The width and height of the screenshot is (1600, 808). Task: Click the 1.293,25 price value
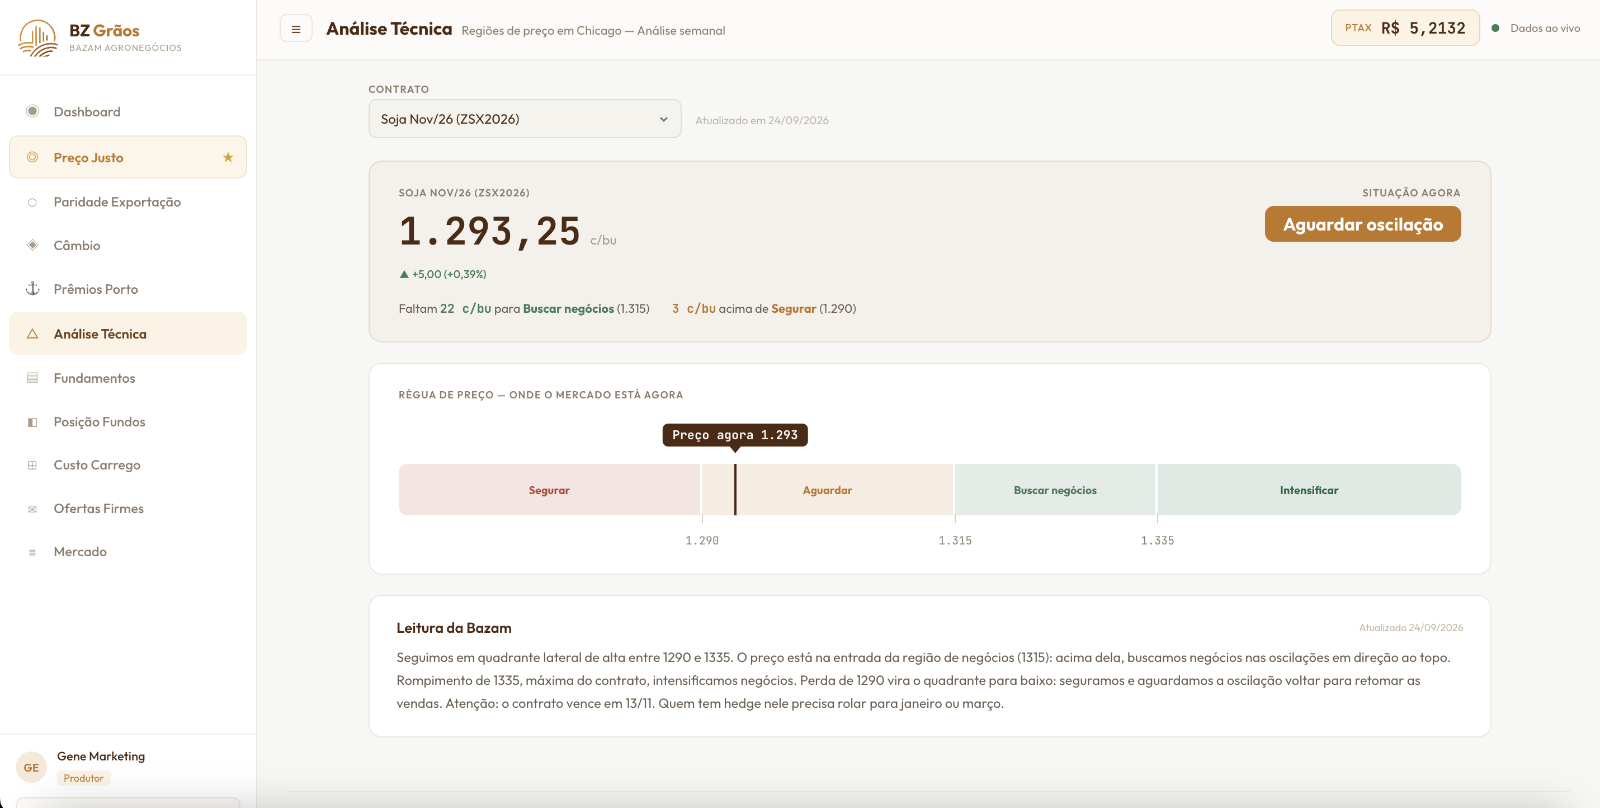[x=489, y=231]
